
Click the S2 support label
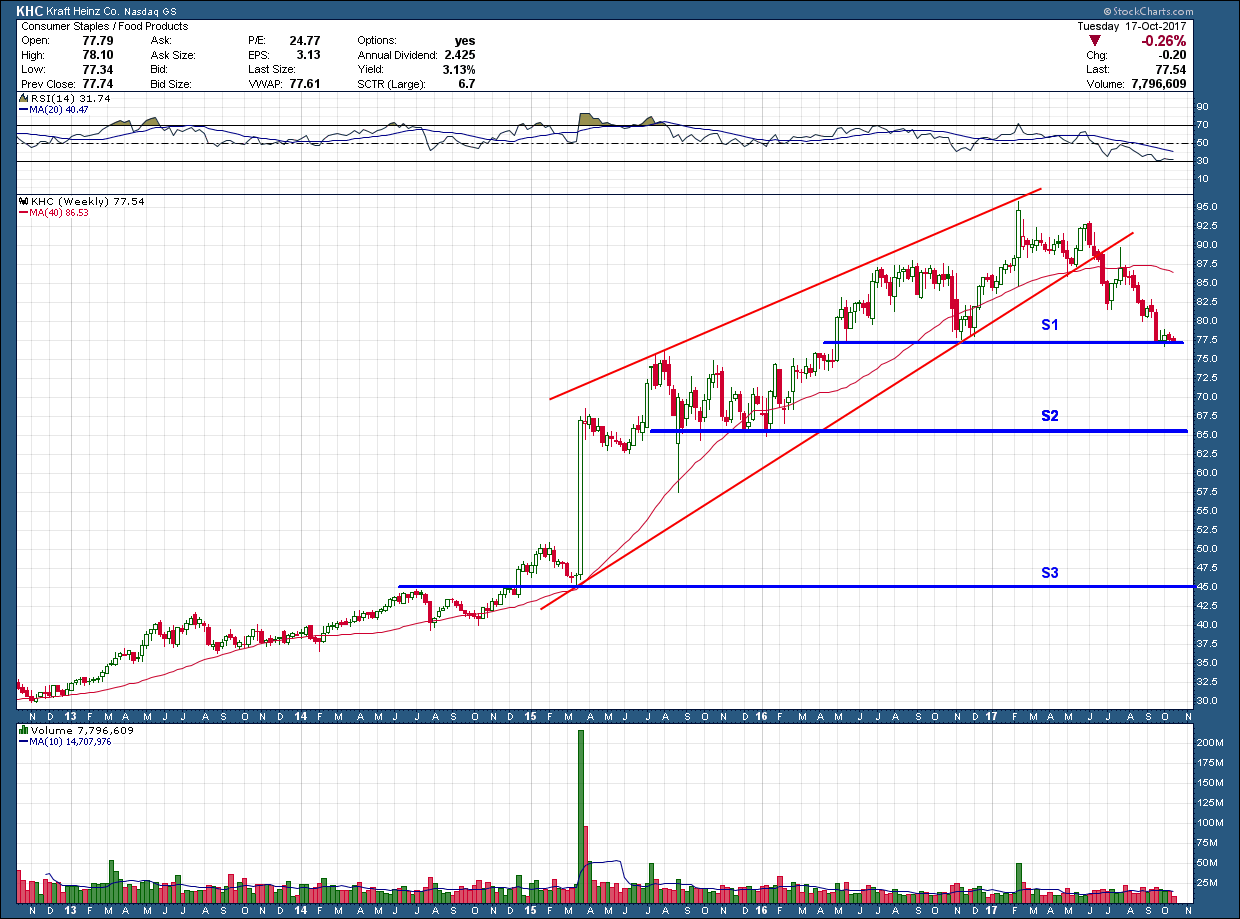(x=1050, y=415)
